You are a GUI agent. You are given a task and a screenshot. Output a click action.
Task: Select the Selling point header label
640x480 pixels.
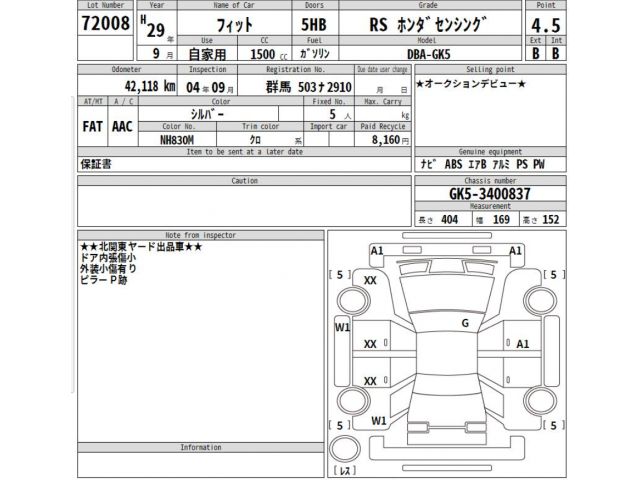490,69
